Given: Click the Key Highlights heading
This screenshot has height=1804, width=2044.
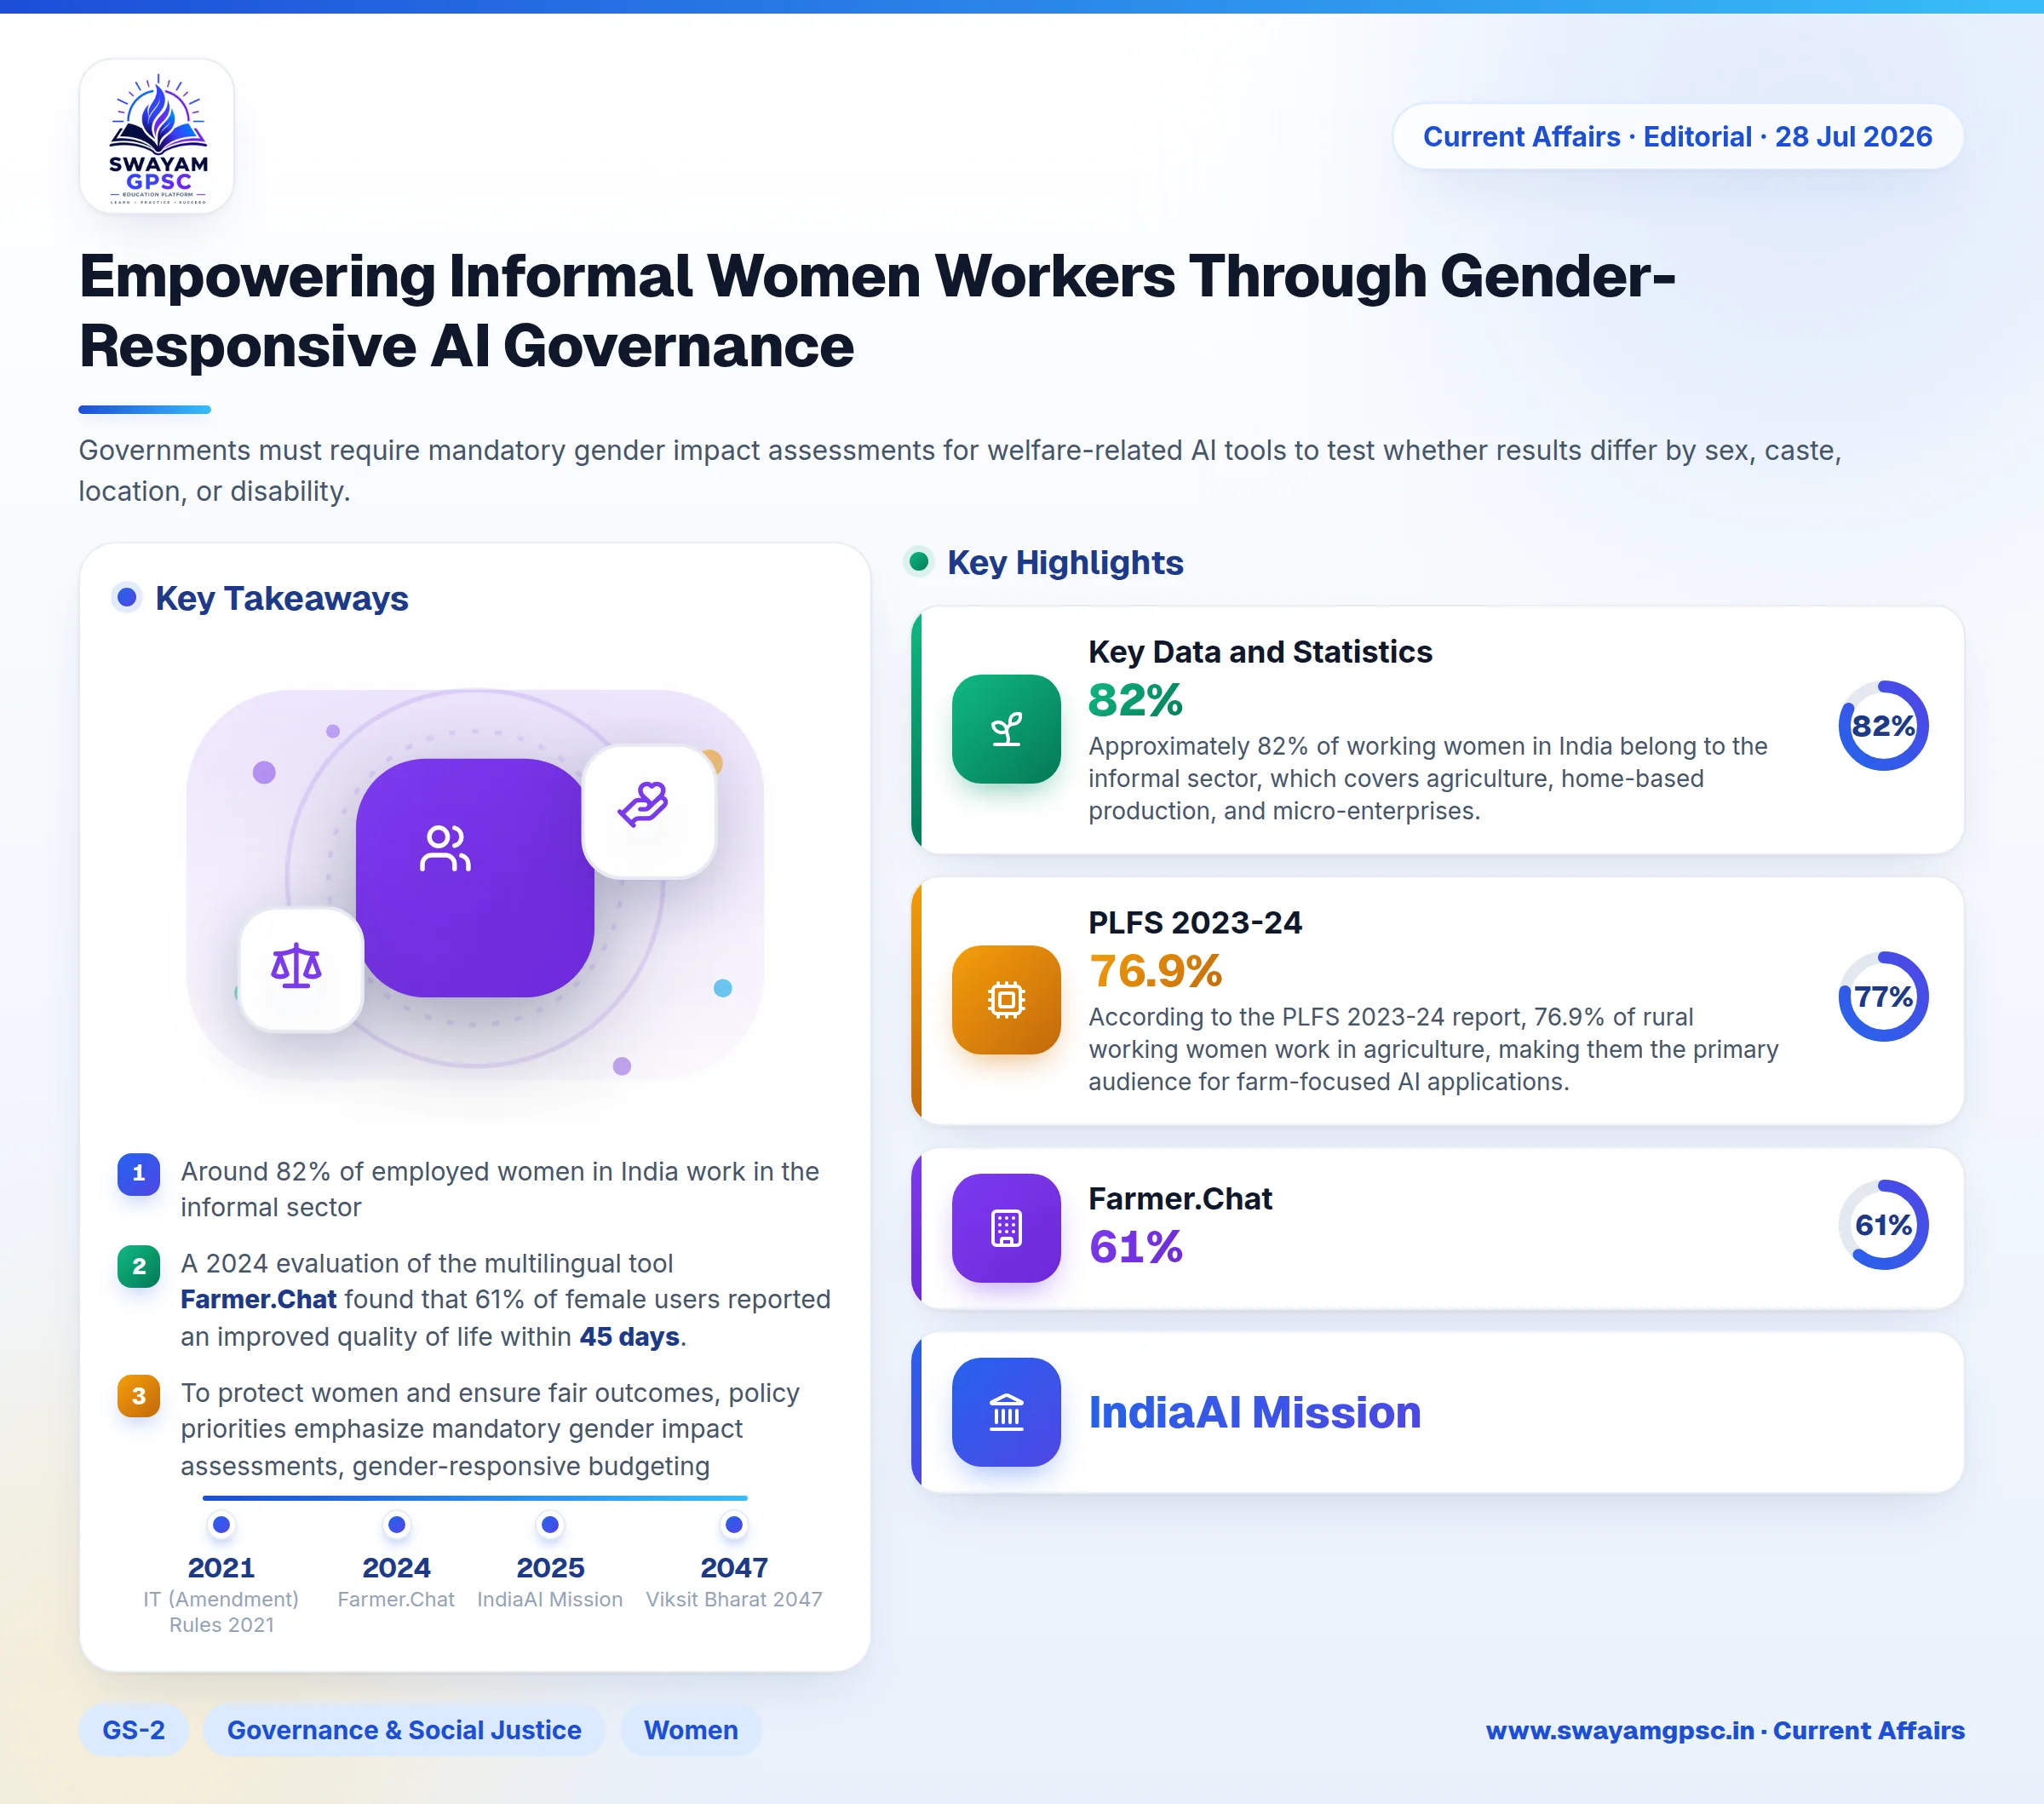Looking at the screenshot, I should 1065,562.
